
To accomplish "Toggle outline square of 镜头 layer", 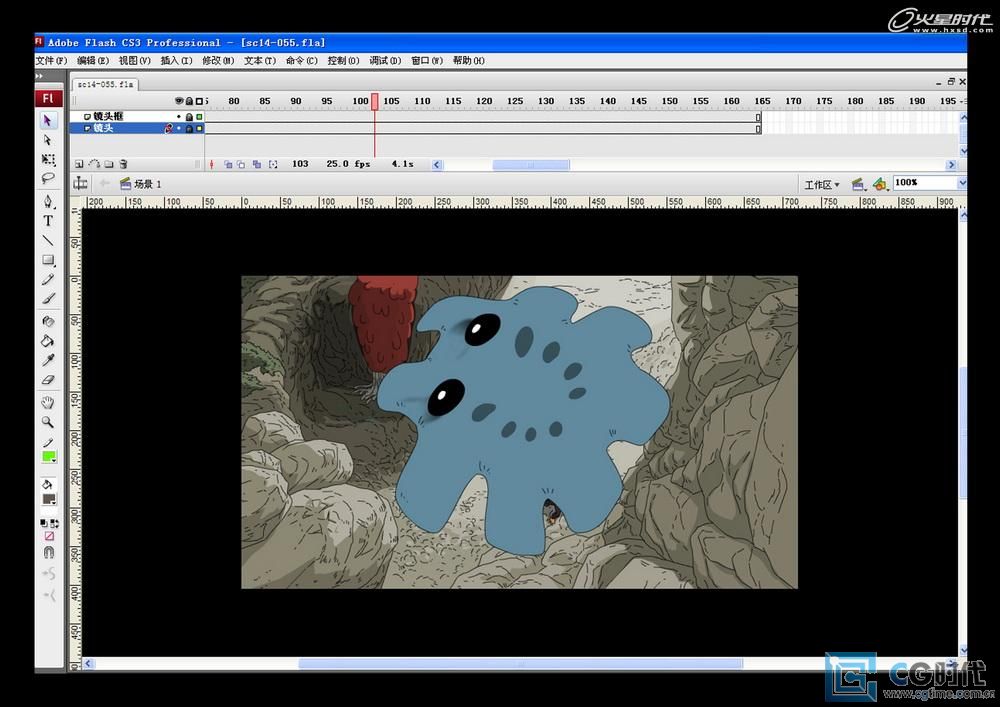I will tap(200, 129).
